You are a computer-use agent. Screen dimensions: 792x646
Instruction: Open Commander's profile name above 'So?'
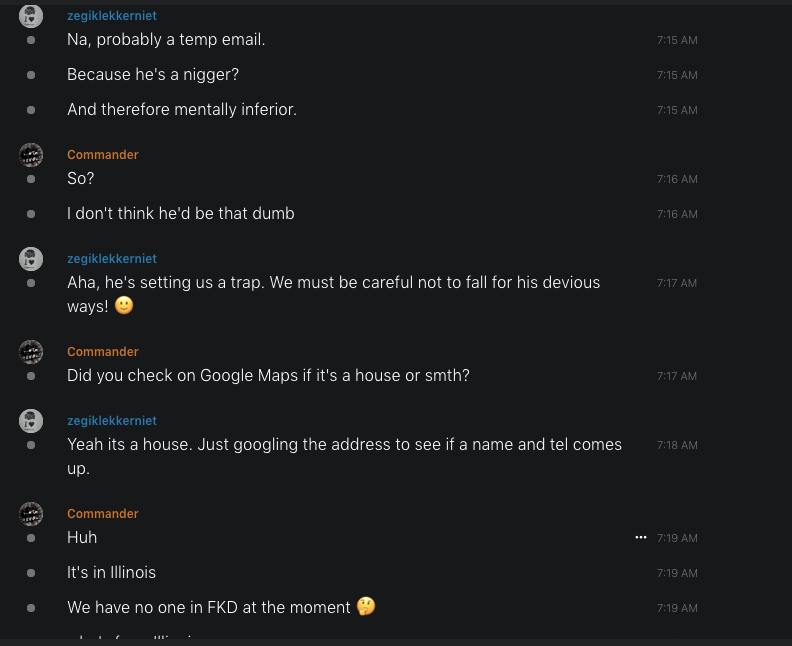102,155
